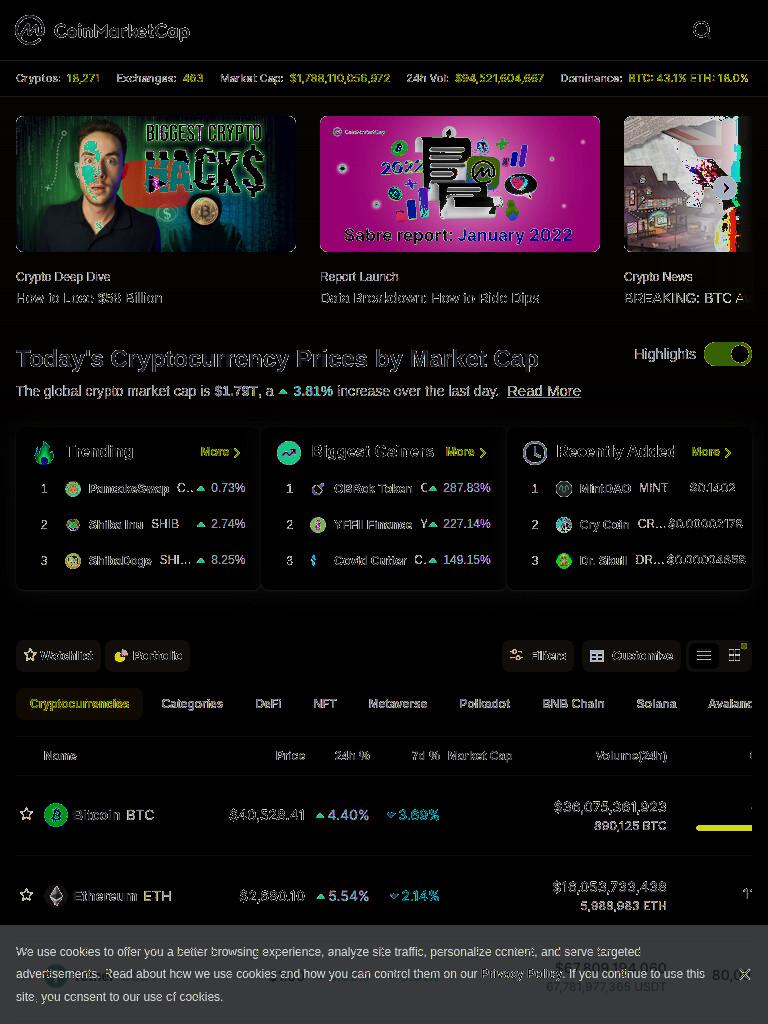The height and width of the screenshot is (1024, 768).
Task: Open the Sabre report January 2022 thumbnail
Action: (x=460, y=184)
